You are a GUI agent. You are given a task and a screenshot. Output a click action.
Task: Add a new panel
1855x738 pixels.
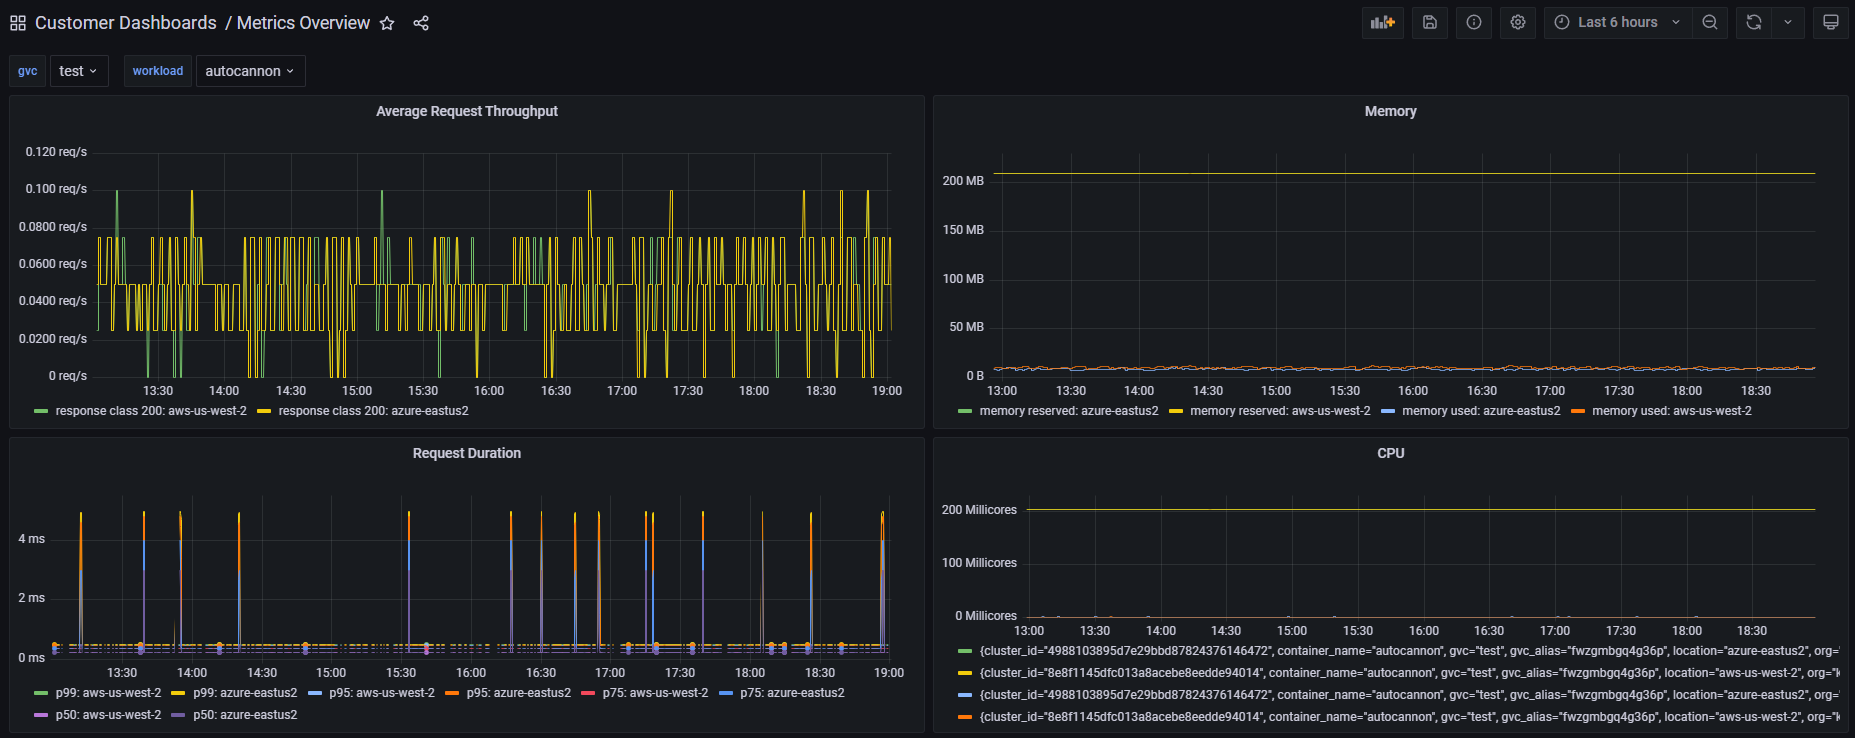pos(1382,22)
